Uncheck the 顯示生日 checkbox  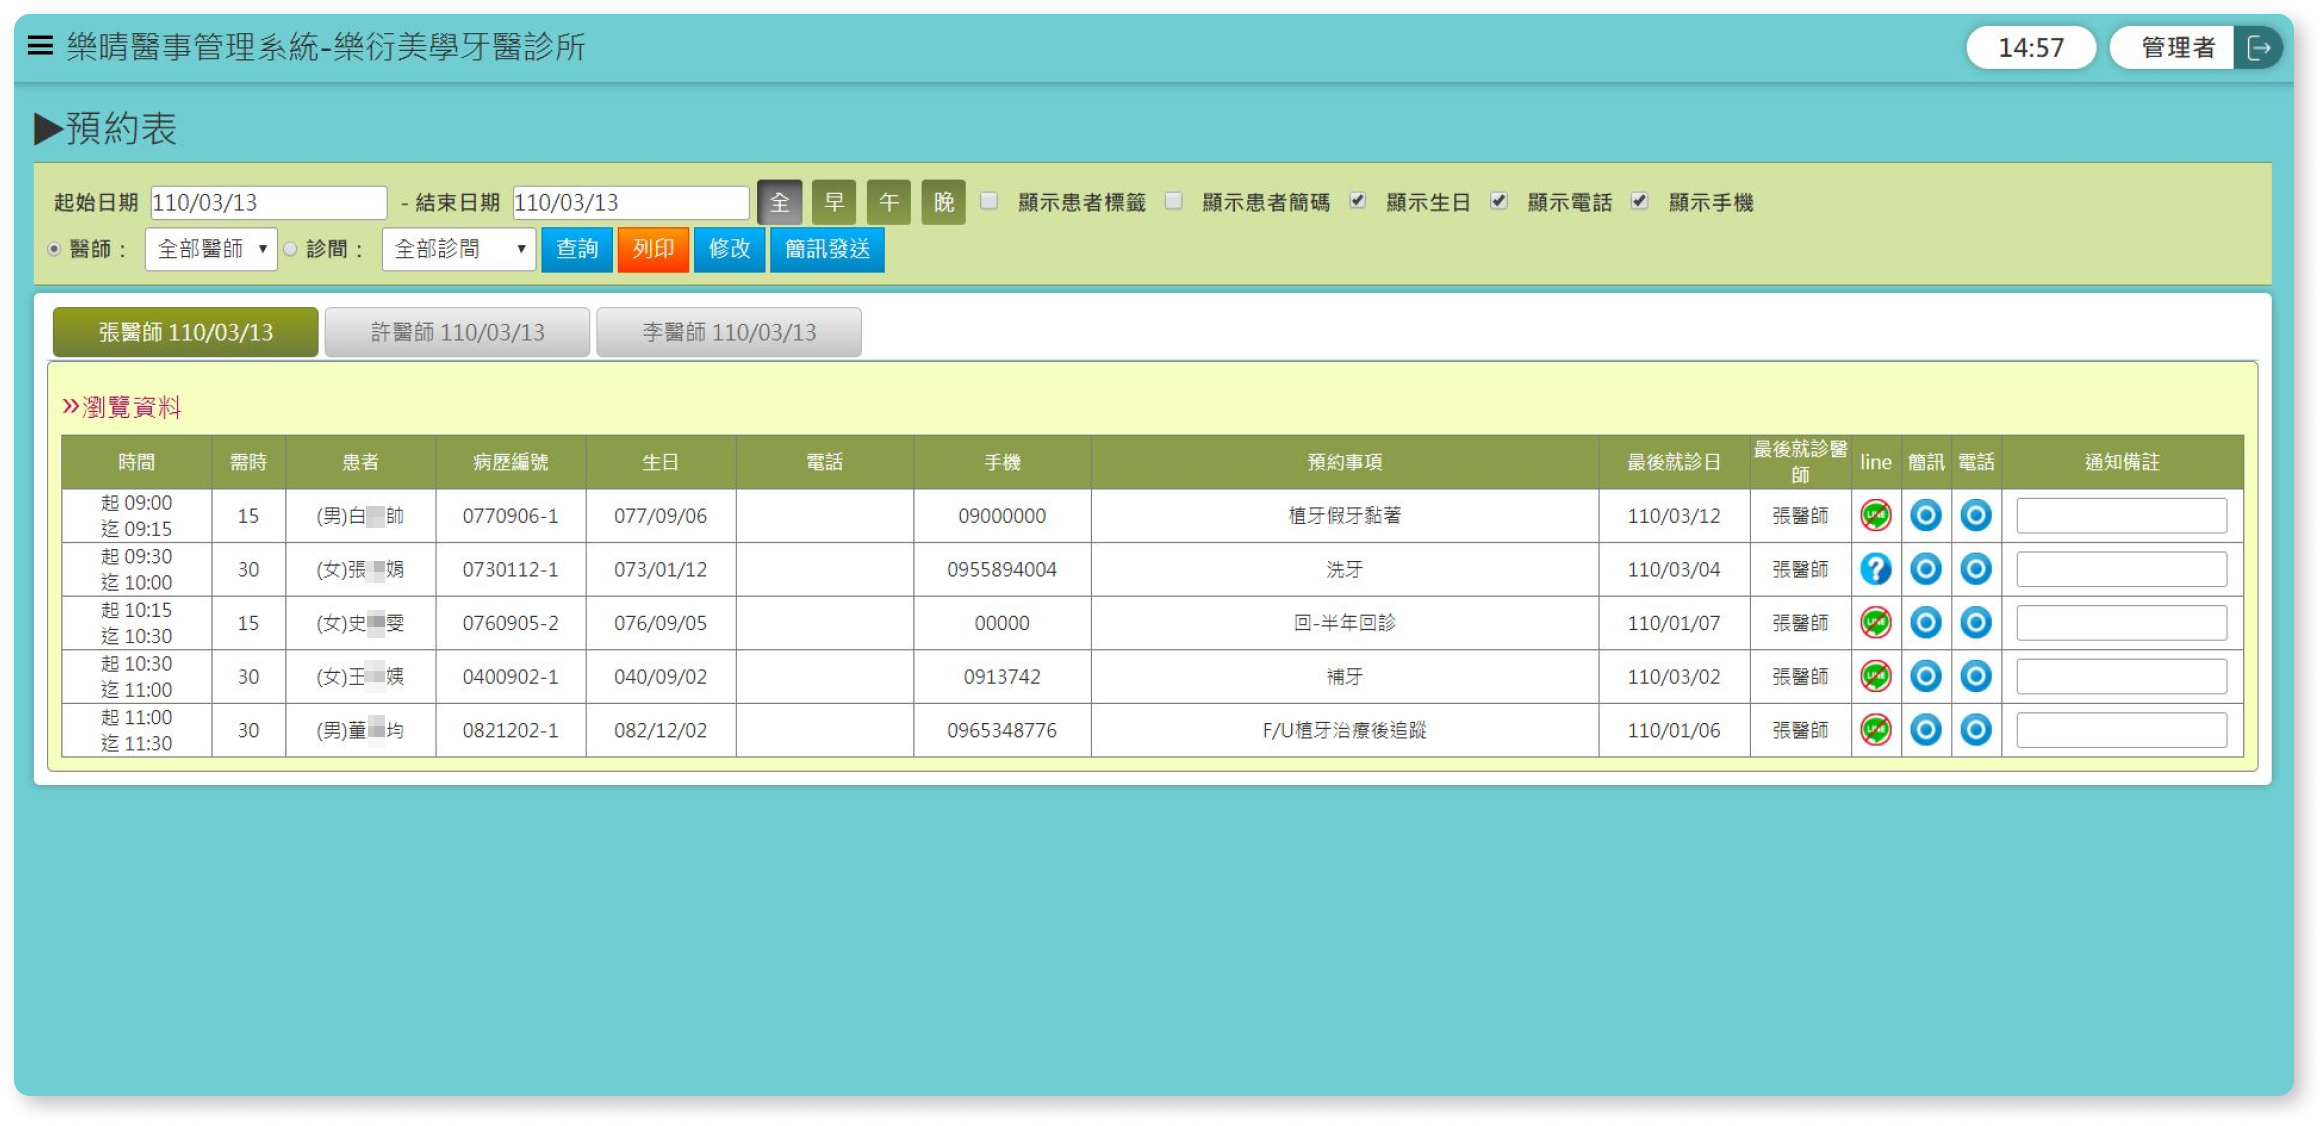pos(1357,201)
